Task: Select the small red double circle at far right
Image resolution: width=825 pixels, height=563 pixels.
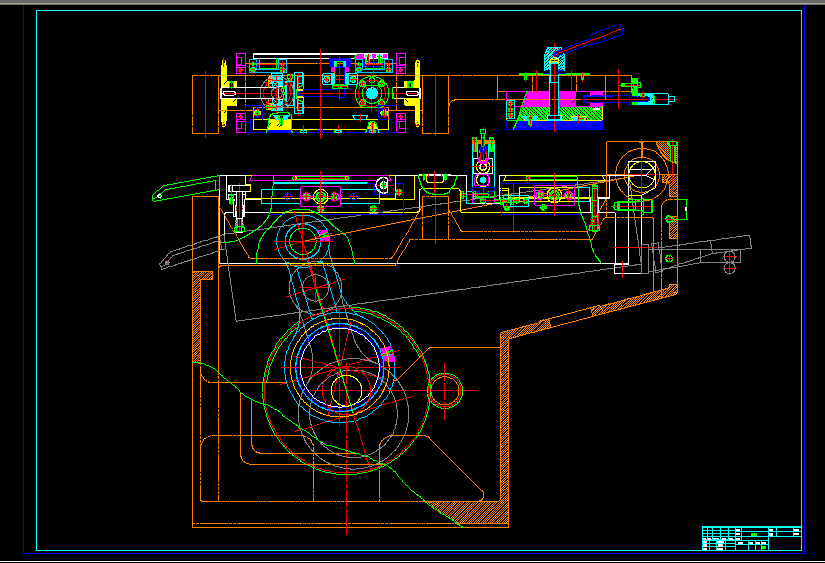Action: tap(729, 259)
